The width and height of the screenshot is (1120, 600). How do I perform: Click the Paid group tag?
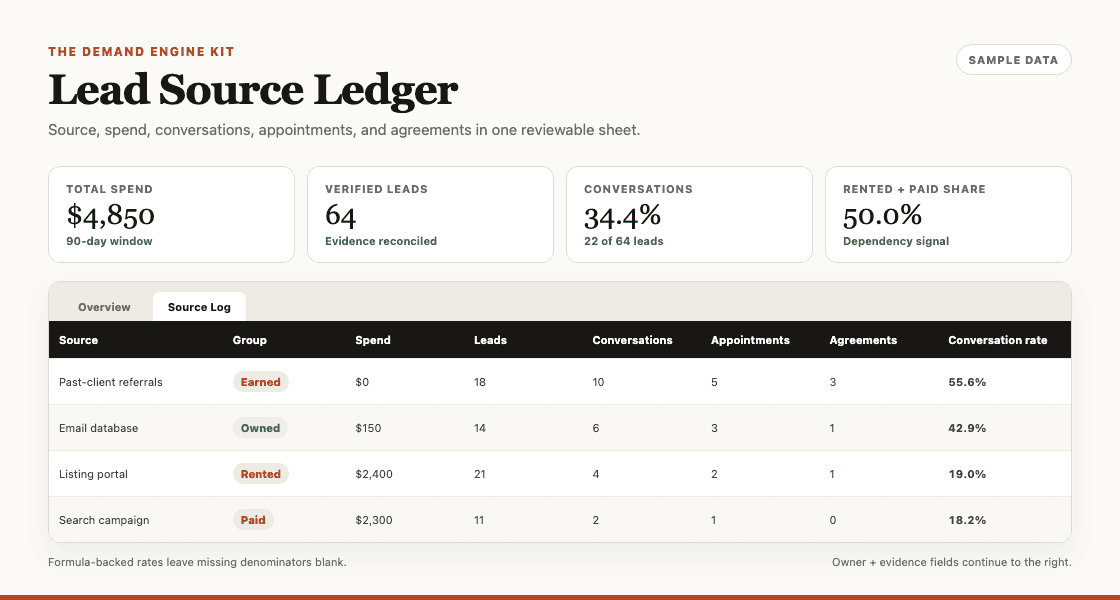253,520
